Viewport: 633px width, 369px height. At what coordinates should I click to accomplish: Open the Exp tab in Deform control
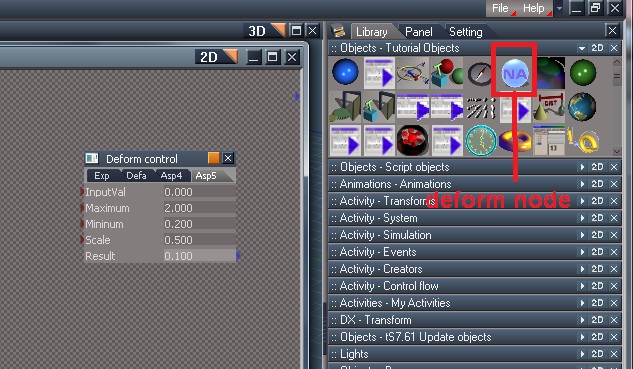[102, 176]
